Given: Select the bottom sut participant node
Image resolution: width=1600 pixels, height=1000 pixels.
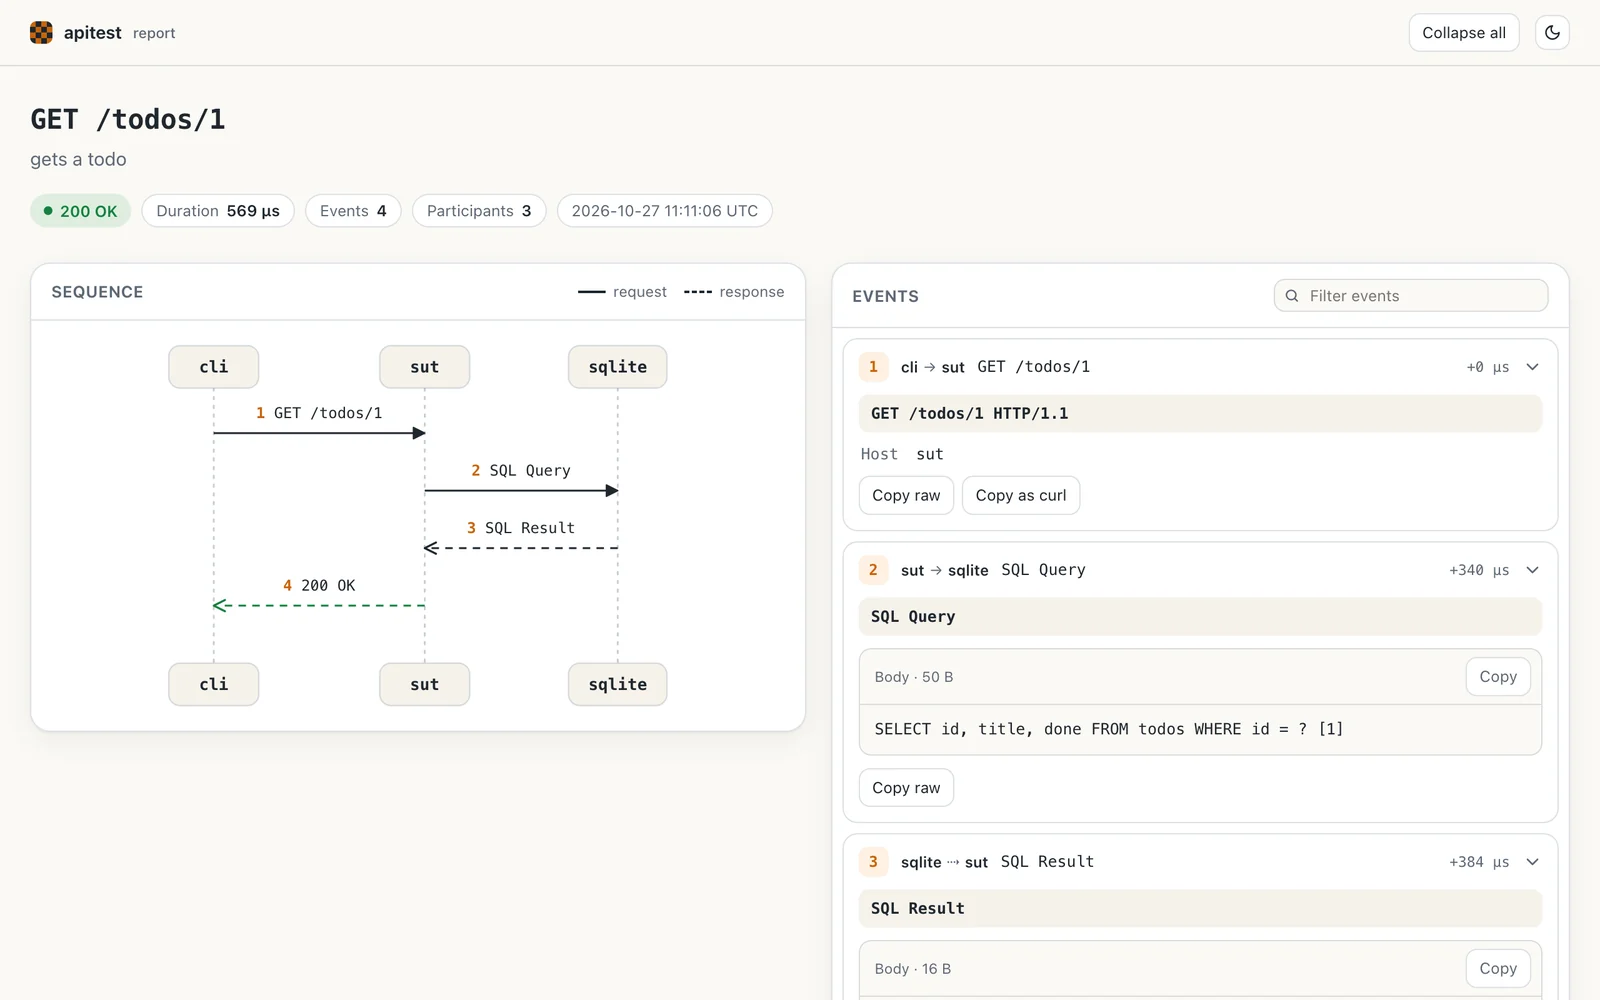Looking at the screenshot, I should click(425, 685).
